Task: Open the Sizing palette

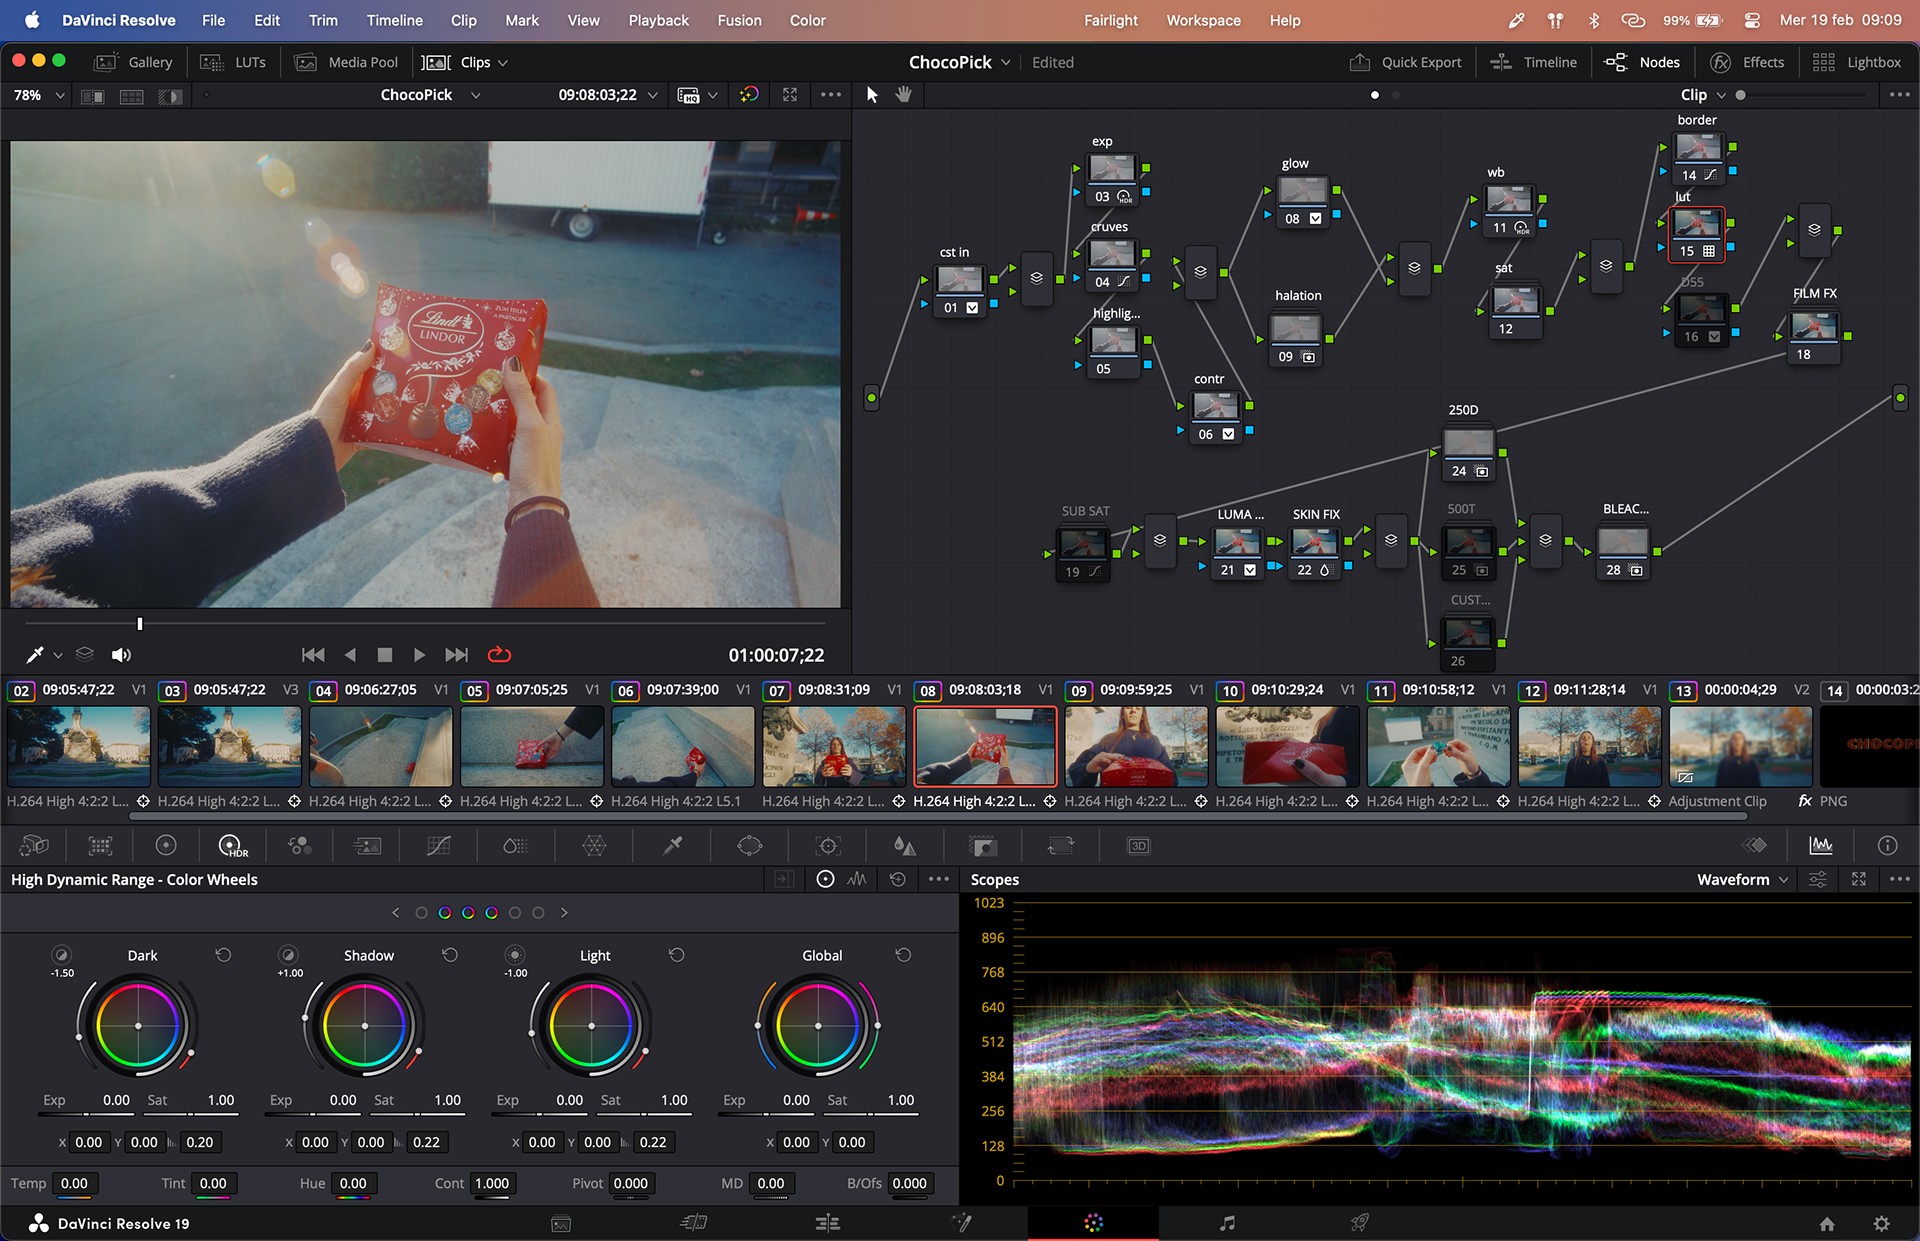Action: [1061, 846]
